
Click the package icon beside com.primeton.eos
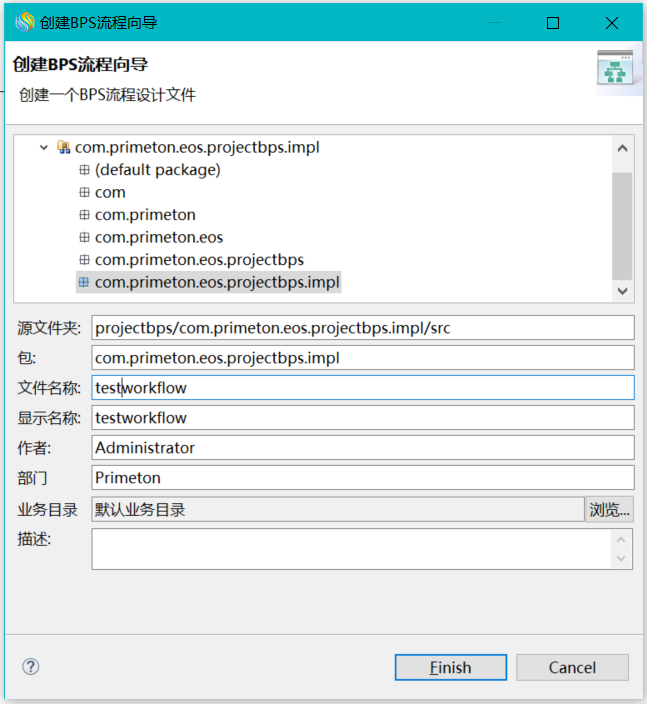coord(85,237)
